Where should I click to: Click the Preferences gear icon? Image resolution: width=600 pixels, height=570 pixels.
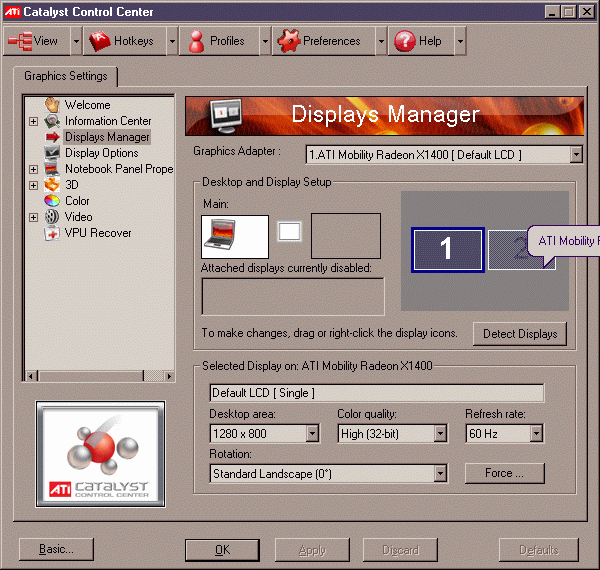289,41
